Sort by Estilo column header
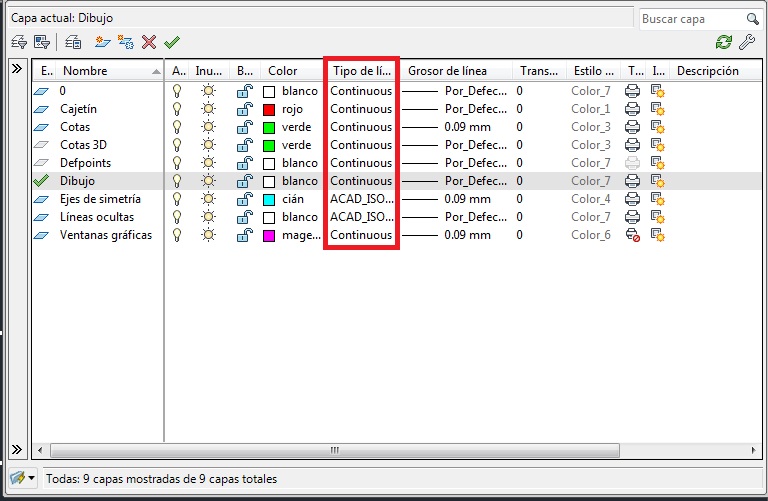The height and width of the screenshot is (501, 768). coord(593,71)
